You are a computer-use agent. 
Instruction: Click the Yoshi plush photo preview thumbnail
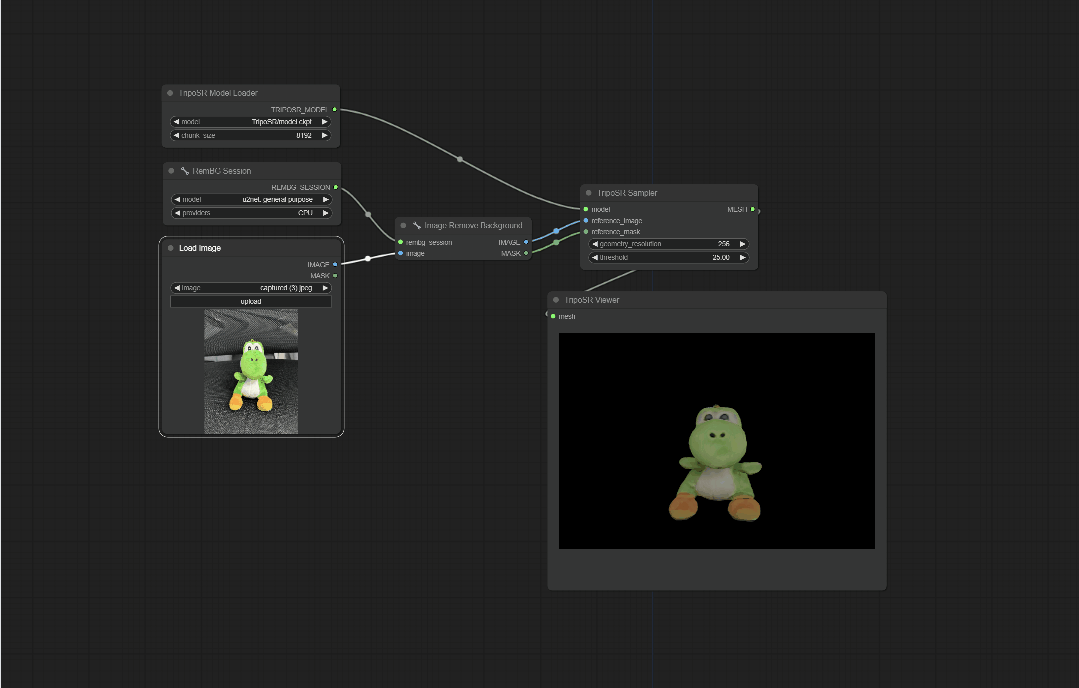(251, 372)
